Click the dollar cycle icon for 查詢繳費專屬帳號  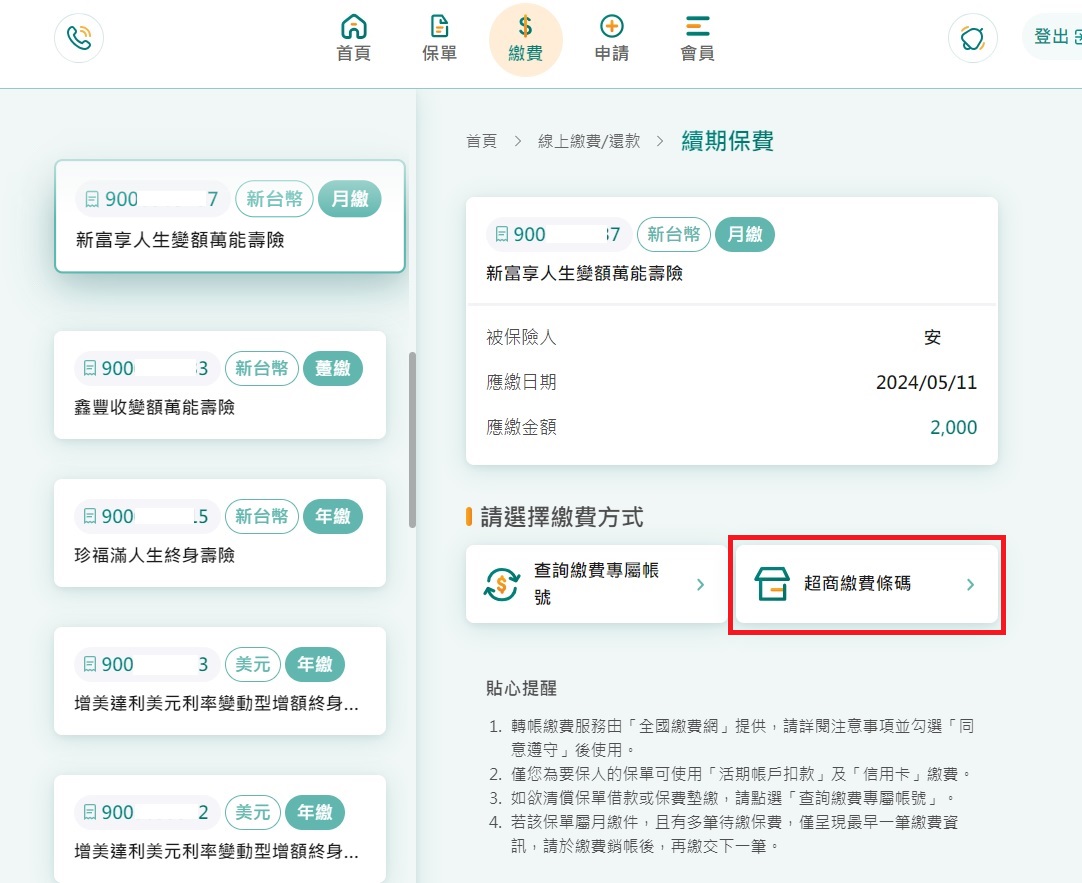click(x=502, y=584)
